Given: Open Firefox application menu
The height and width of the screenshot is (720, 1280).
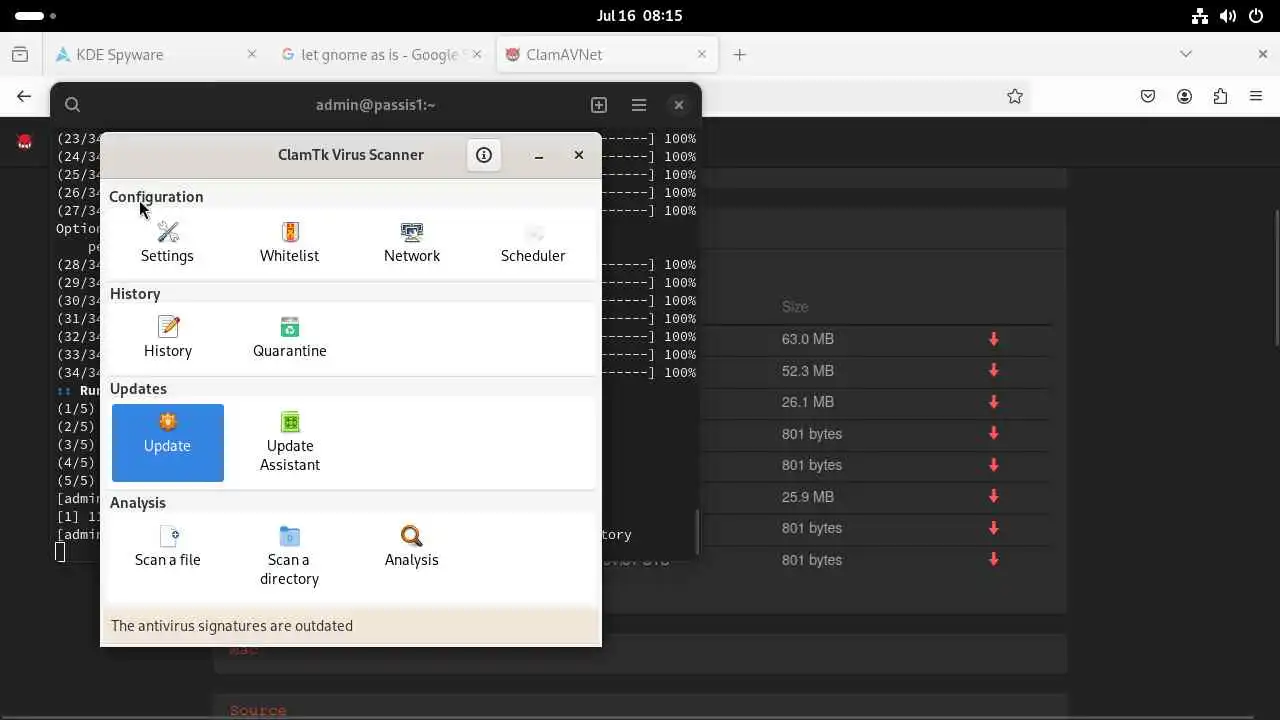Looking at the screenshot, I should (x=1256, y=96).
